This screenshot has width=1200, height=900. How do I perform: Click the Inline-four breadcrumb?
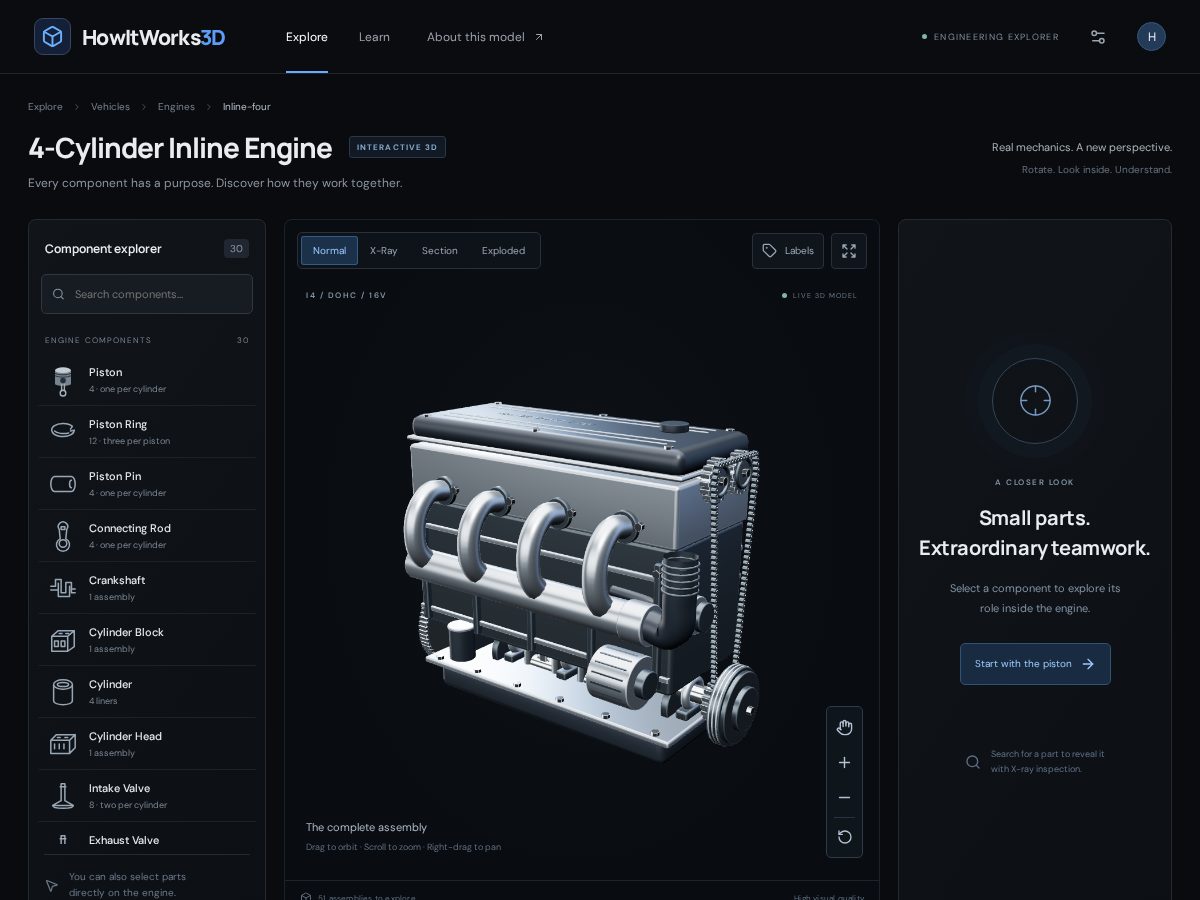pos(246,107)
